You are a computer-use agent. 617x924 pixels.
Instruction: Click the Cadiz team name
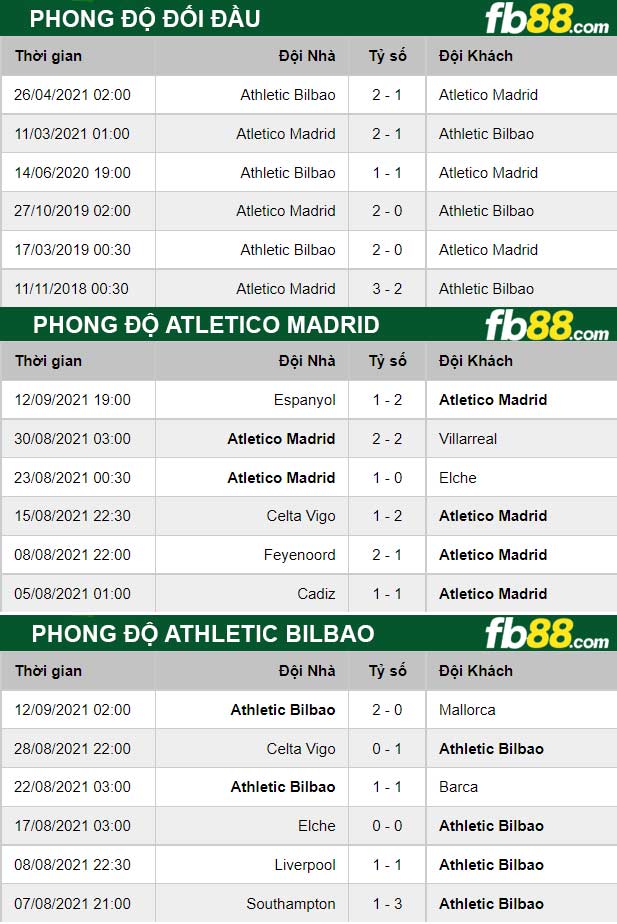click(316, 594)
